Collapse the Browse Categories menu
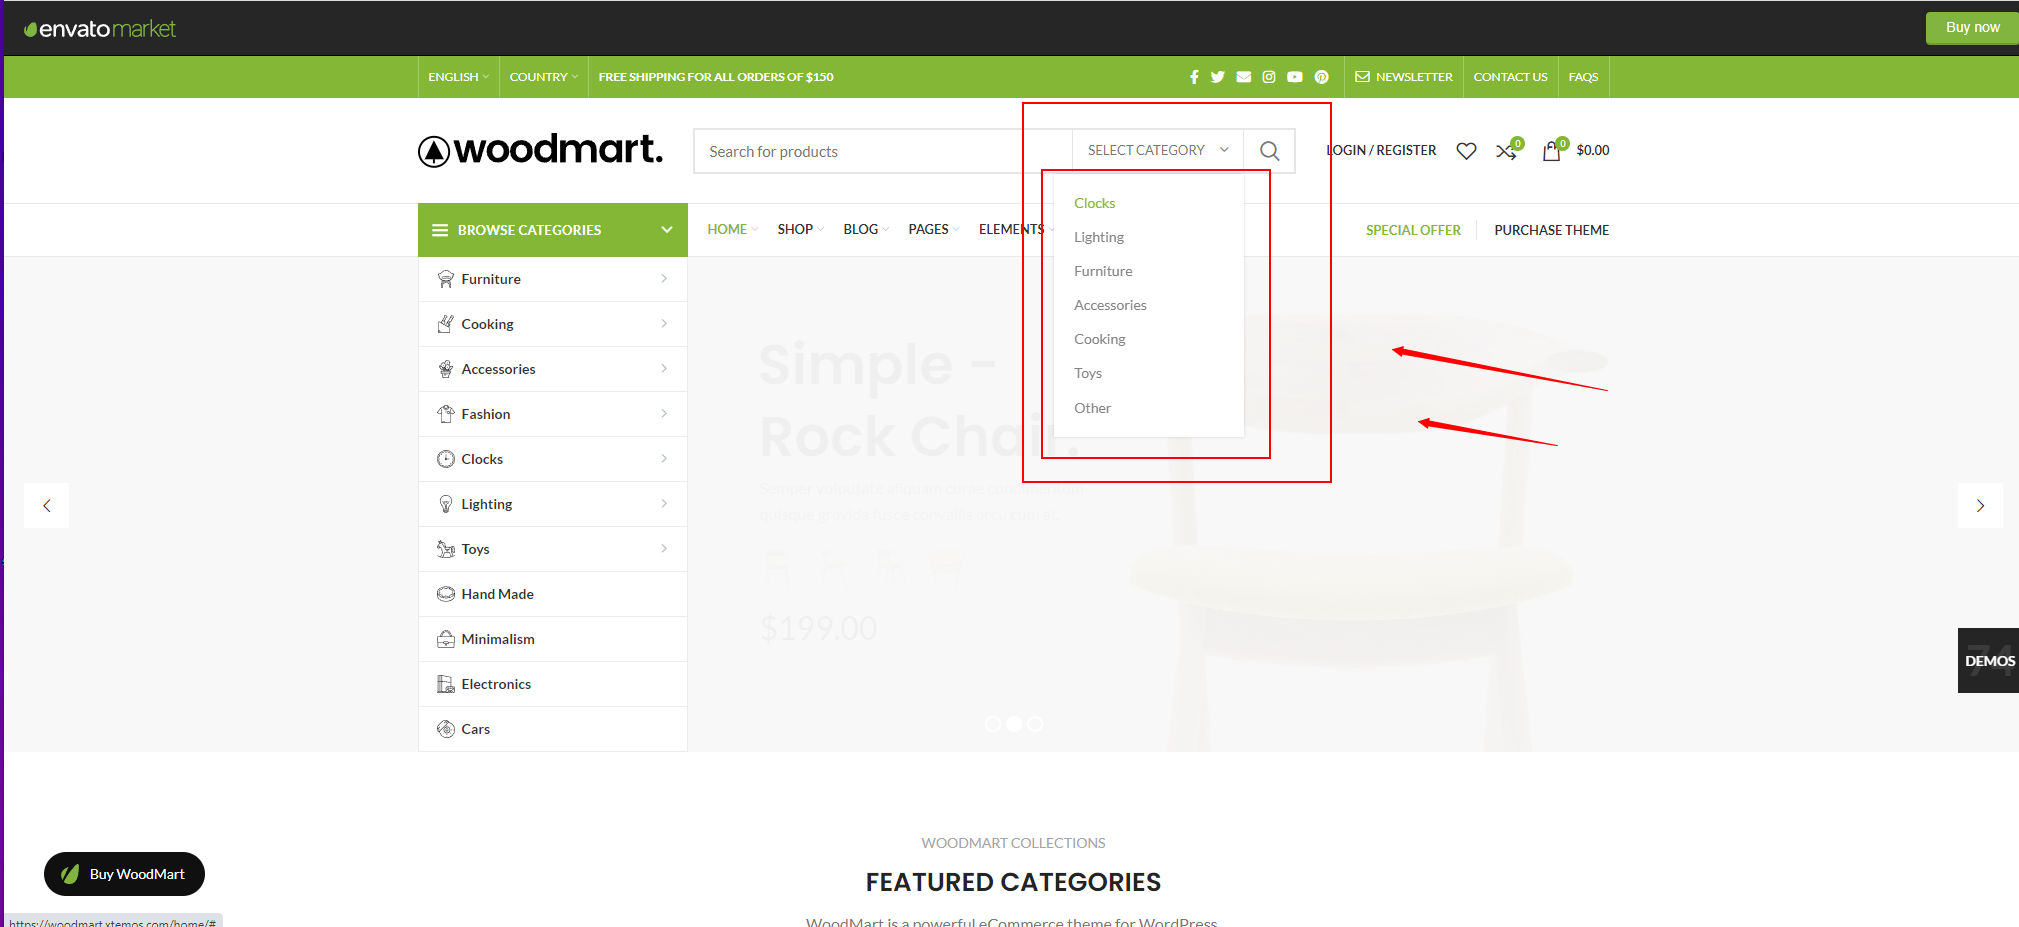The height and width of the screenshot is (927, 2019). click(667, 230)
